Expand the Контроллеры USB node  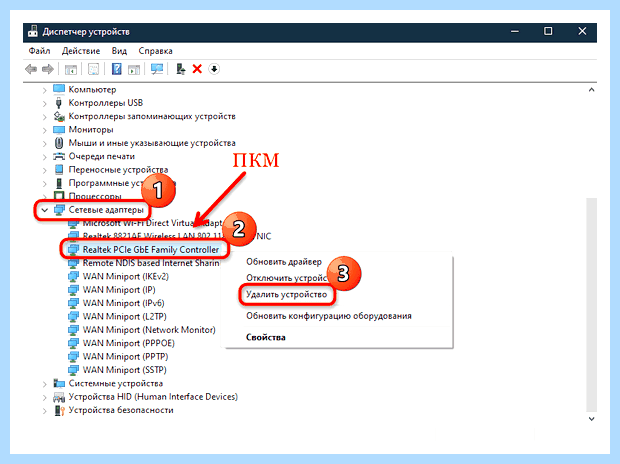45,103
